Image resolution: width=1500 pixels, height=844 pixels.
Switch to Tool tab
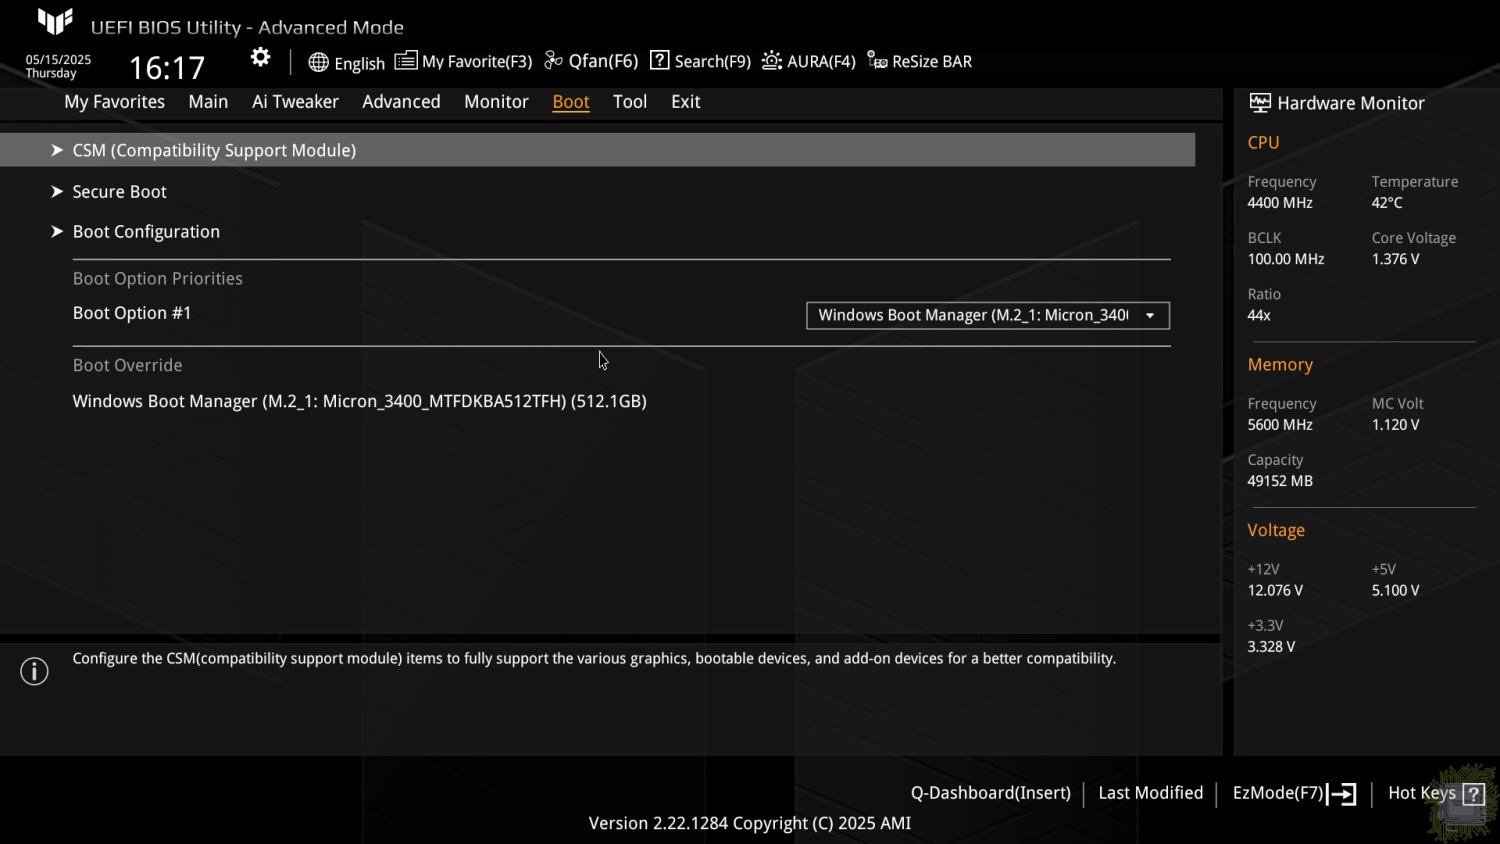(630, 102)
